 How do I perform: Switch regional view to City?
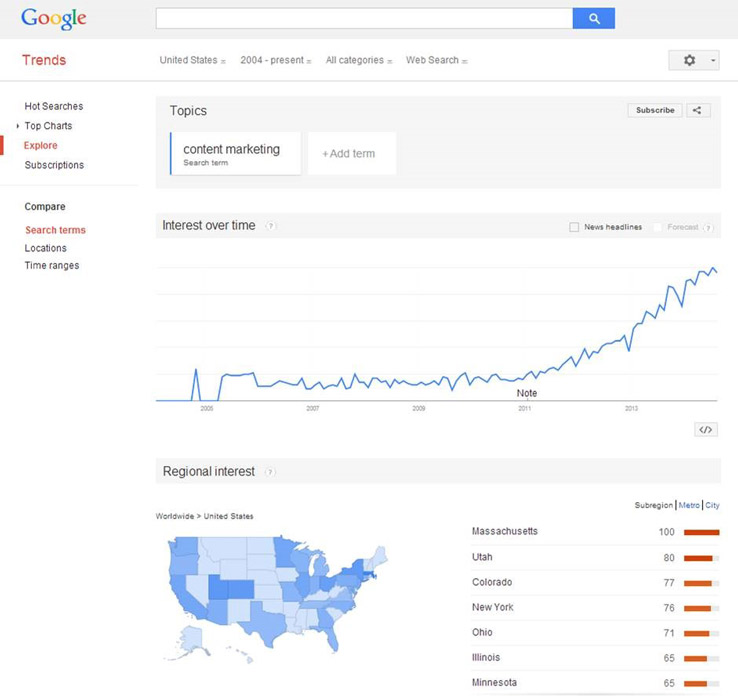[712, 505]
